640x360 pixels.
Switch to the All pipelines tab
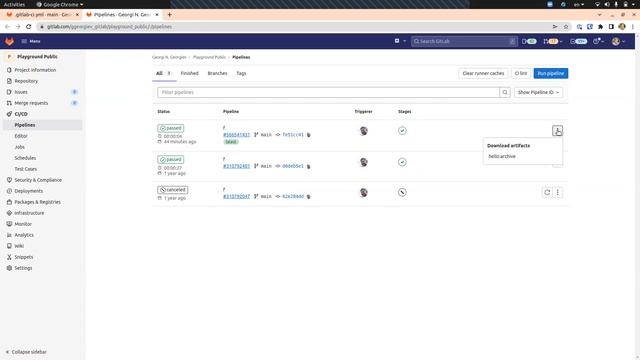tap(164, 73)
